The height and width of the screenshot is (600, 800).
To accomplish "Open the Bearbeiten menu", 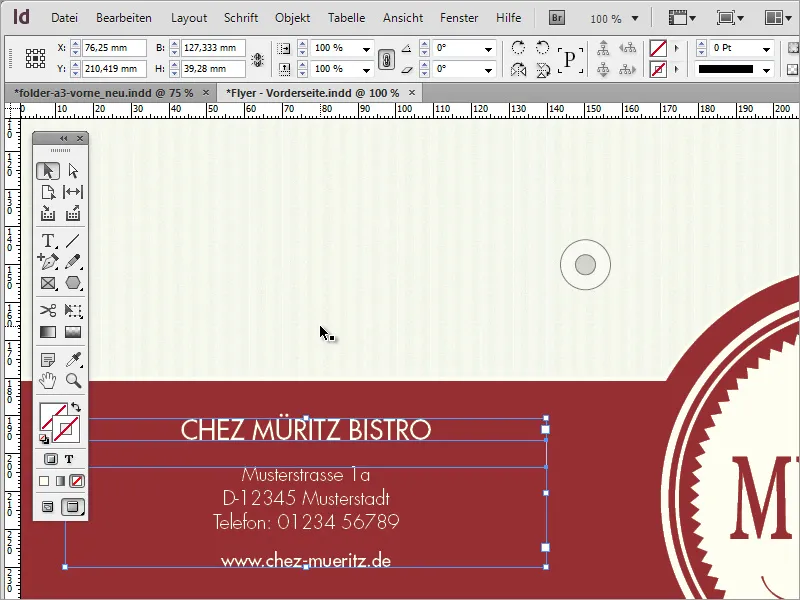I will tap(123, 18).
